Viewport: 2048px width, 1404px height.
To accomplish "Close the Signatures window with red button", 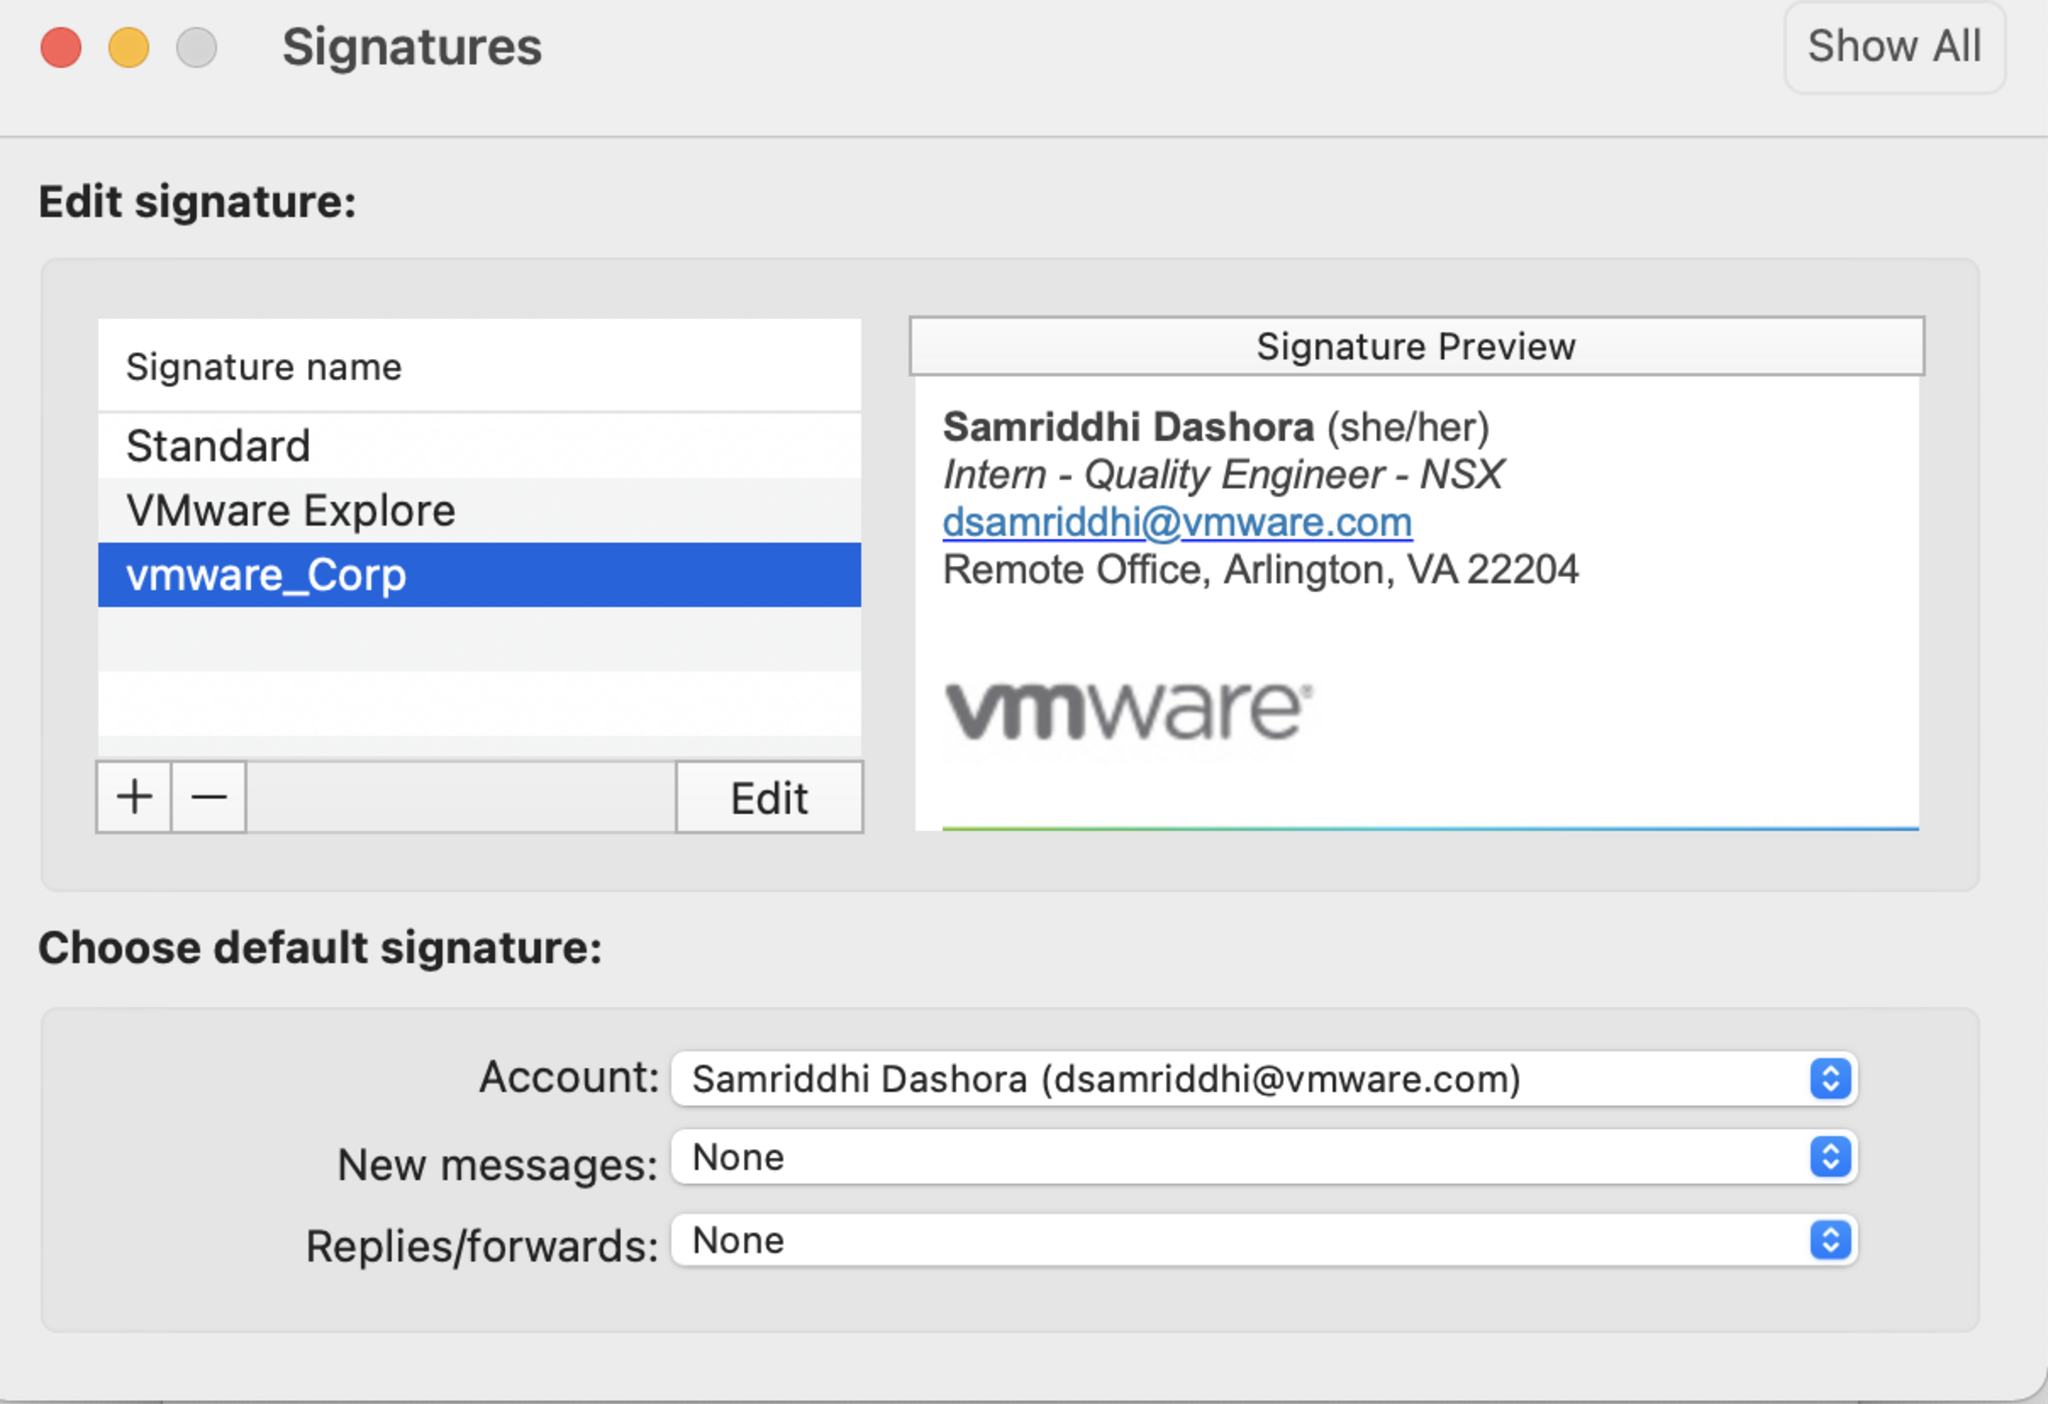I will click(x=61, y=47).
